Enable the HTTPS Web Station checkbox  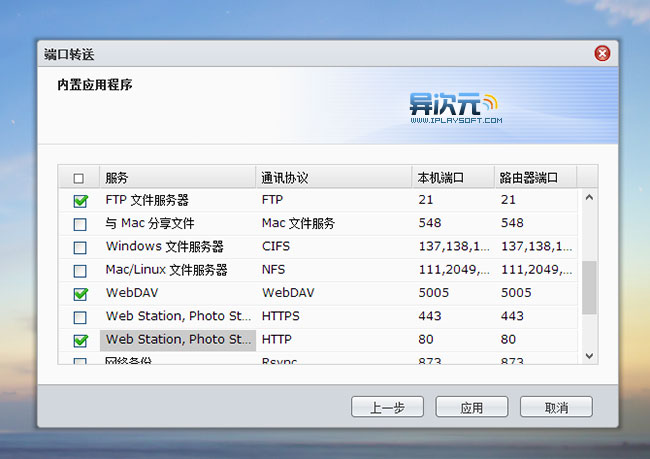(80, 317)
